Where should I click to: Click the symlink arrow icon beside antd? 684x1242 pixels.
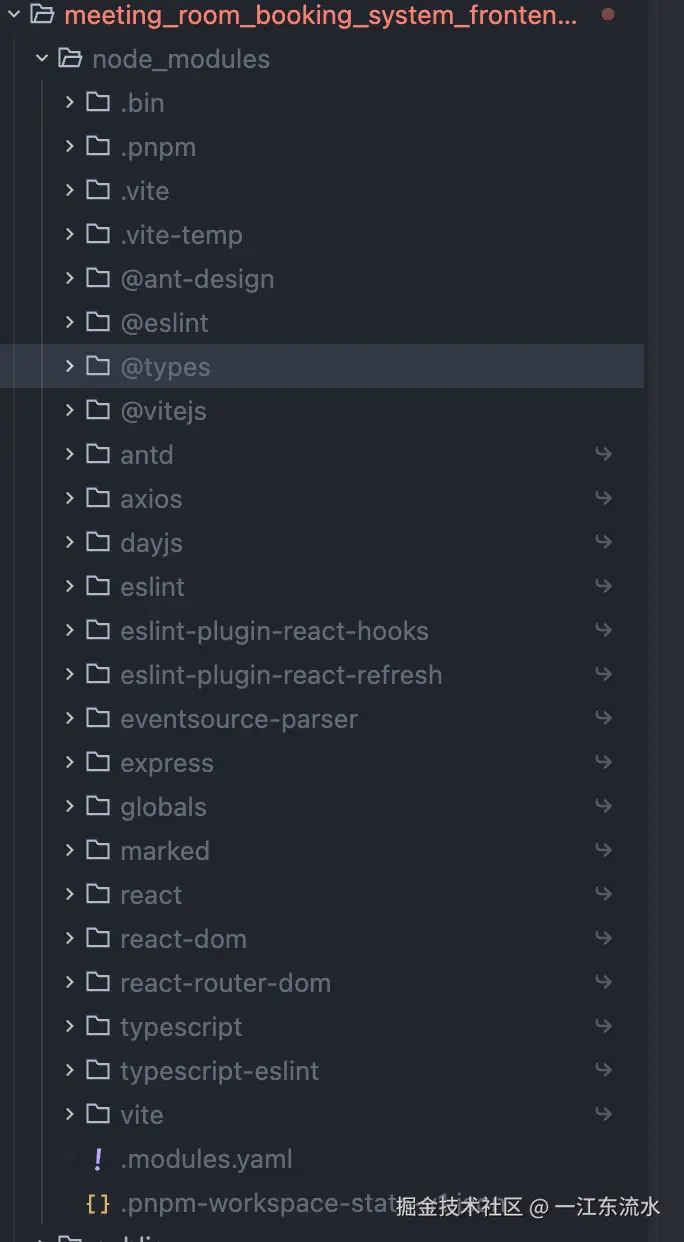click(603, 455)
